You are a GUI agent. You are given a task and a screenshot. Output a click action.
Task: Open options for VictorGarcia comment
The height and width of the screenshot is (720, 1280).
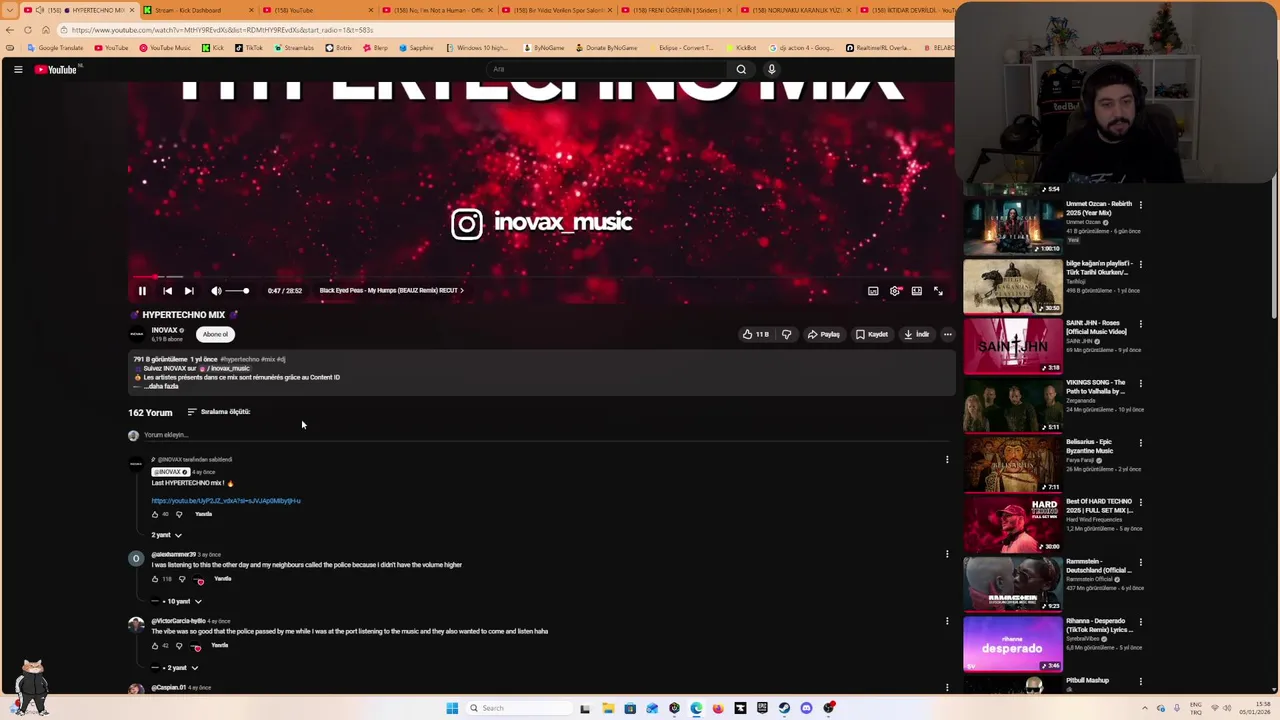pos(947,621)
